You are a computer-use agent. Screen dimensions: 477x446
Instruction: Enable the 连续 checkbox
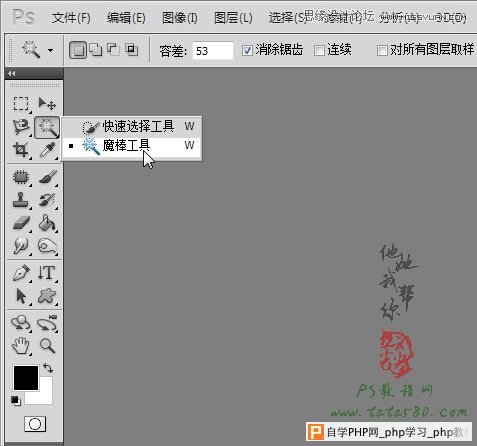click(x=319, y=51)
